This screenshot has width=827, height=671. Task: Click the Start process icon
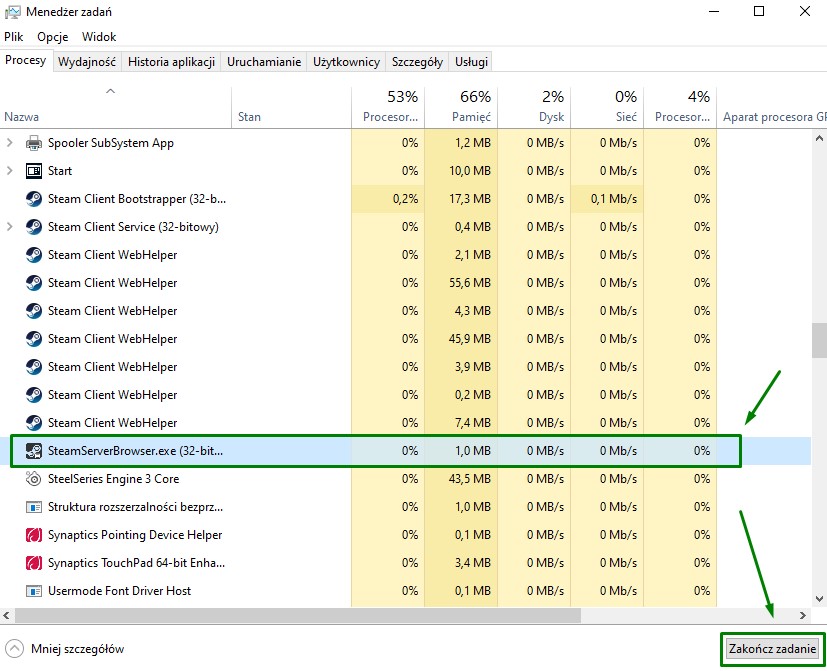point(34,171)
